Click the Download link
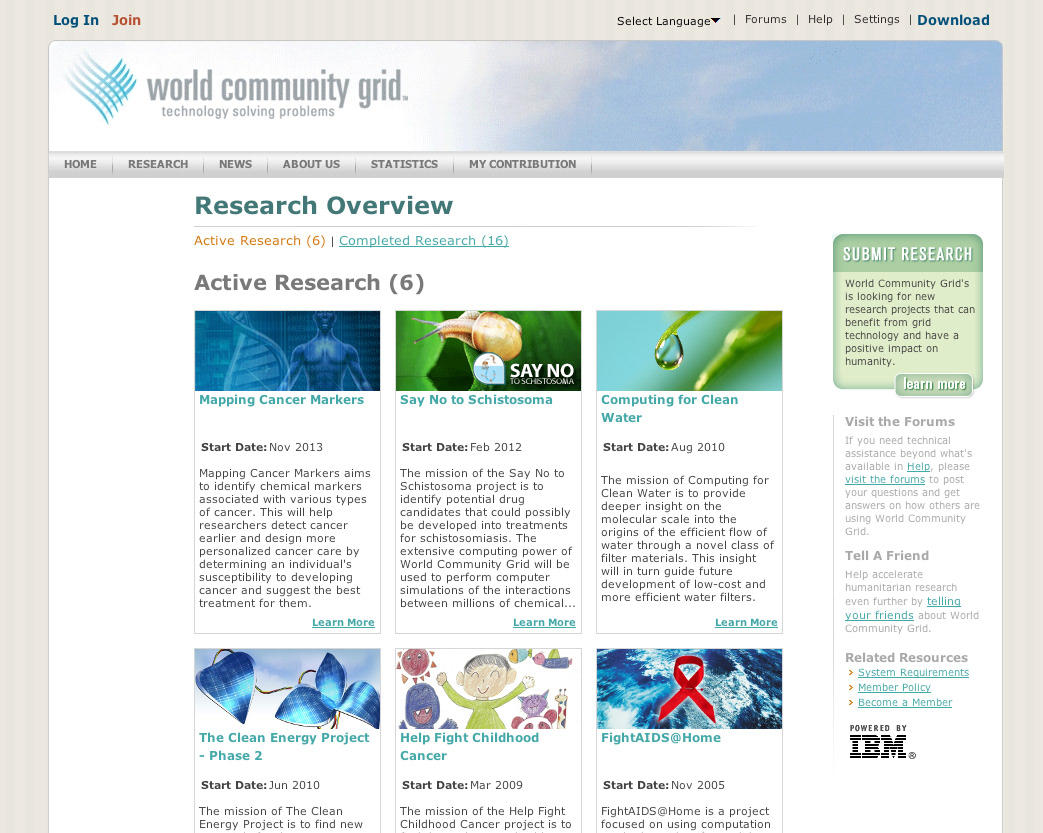This screenshot has height=833, width=1043. (x=953, y=20)
